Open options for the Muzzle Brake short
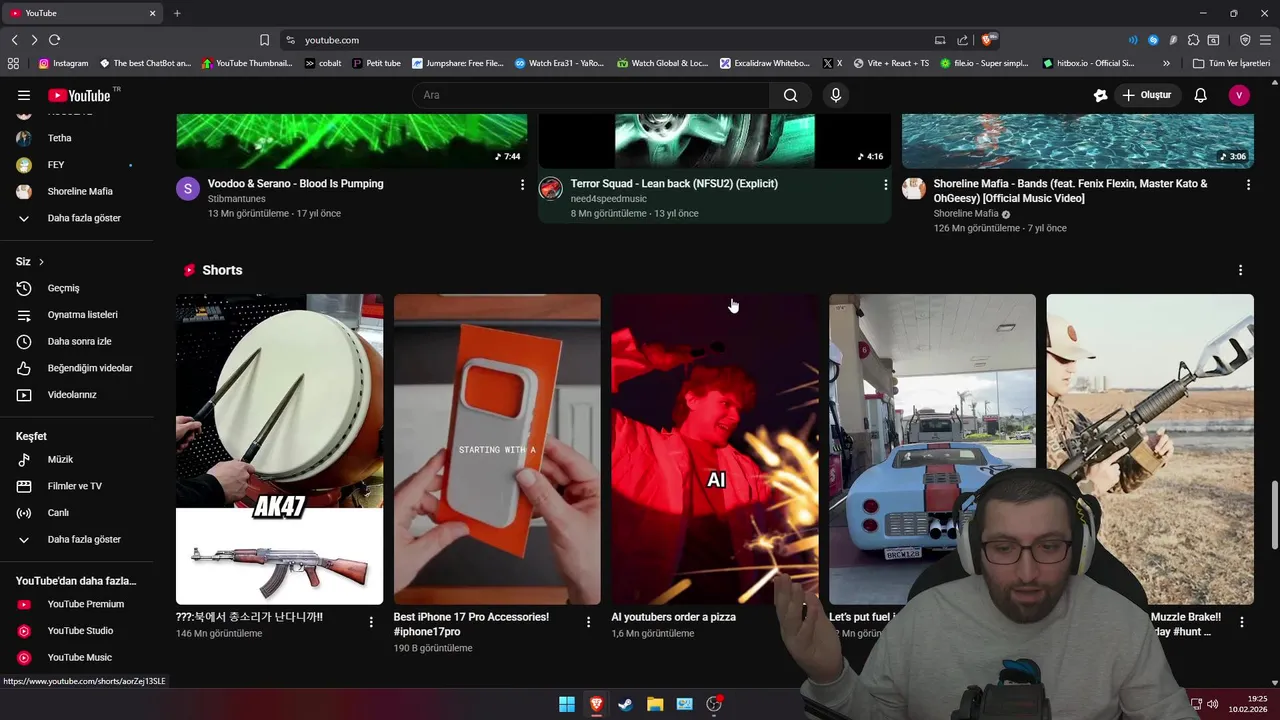This screenshot has height=720, width=1280. [x=1242, y=622]
